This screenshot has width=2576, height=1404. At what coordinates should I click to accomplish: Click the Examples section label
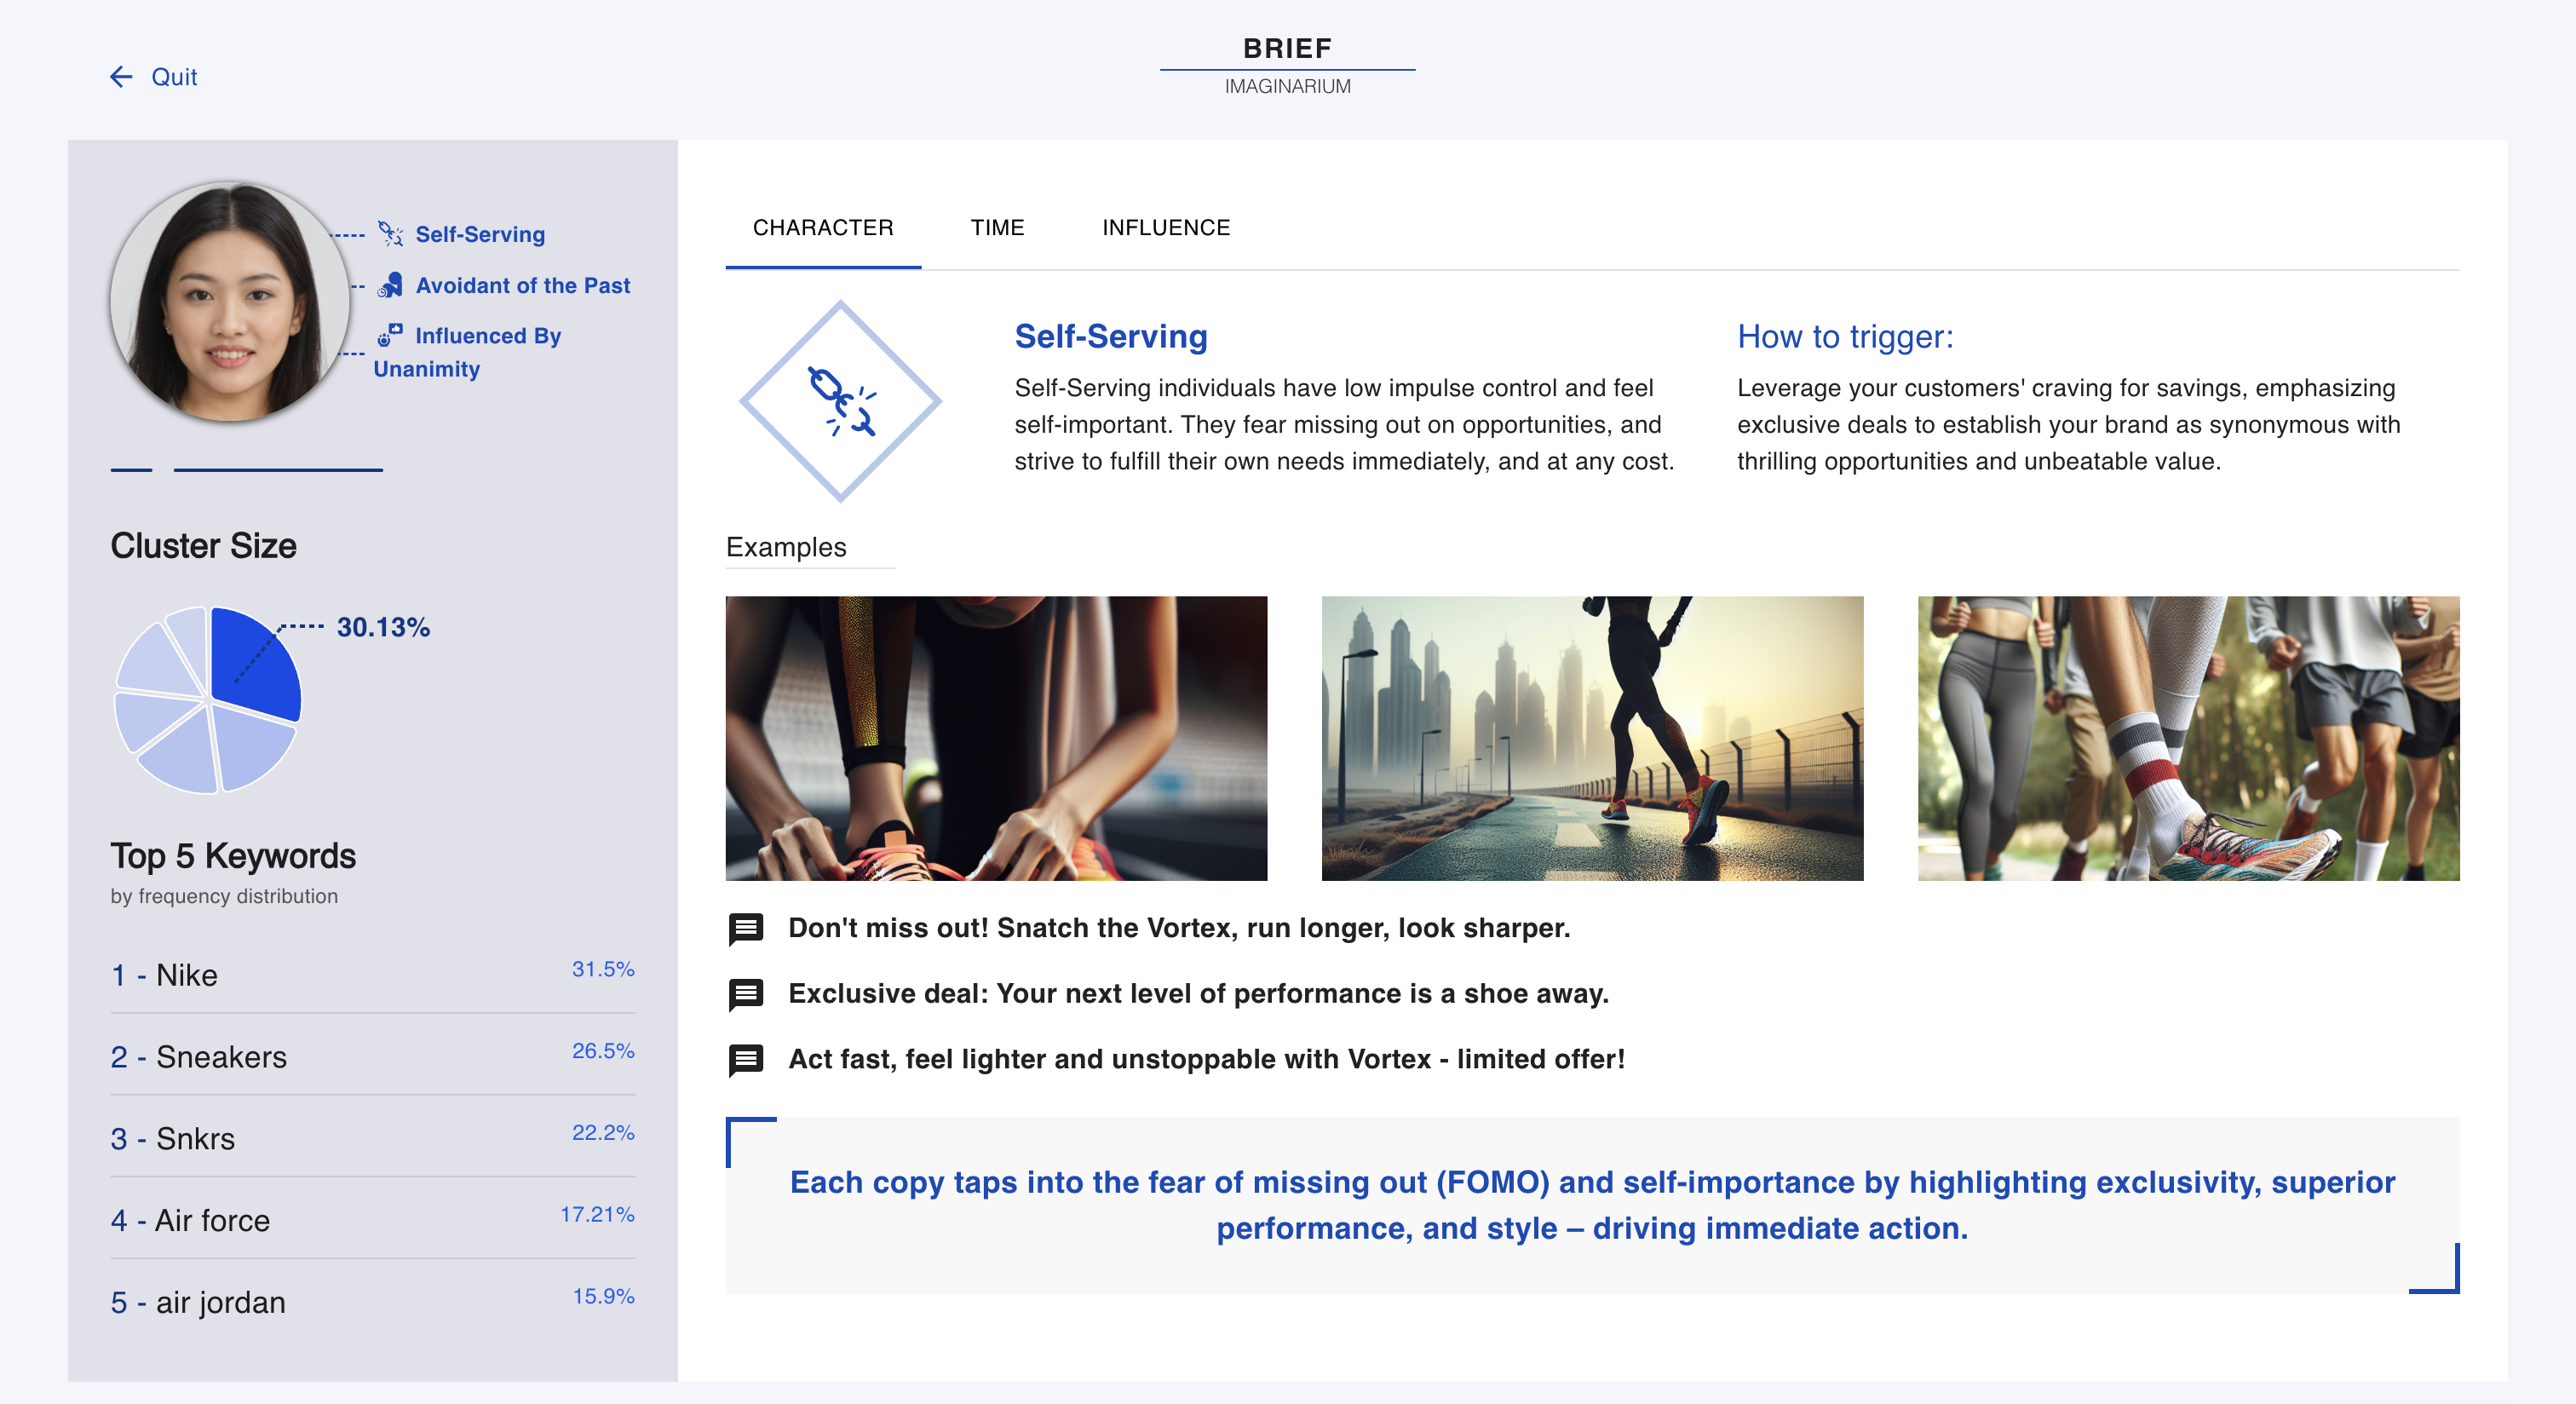pyautogui.click(x=786, y=547)
